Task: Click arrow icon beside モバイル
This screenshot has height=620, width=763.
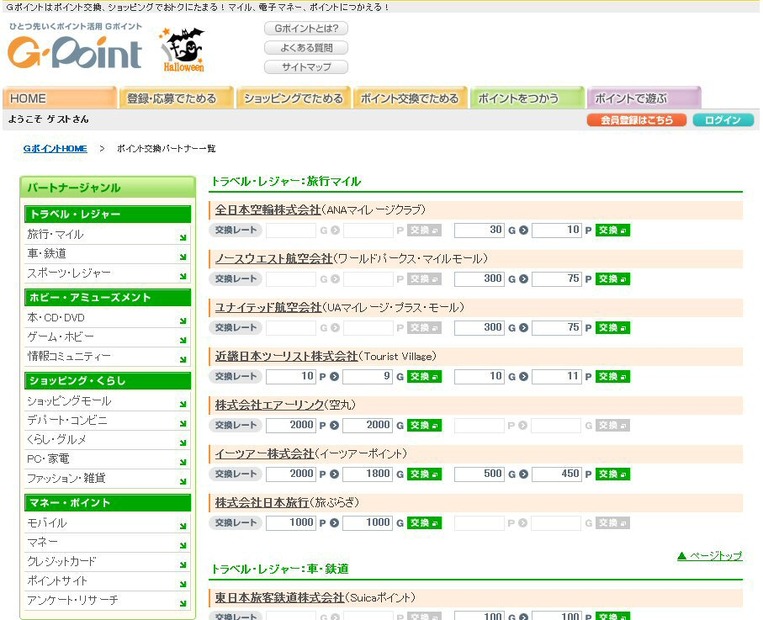Action: pos(182,526)
